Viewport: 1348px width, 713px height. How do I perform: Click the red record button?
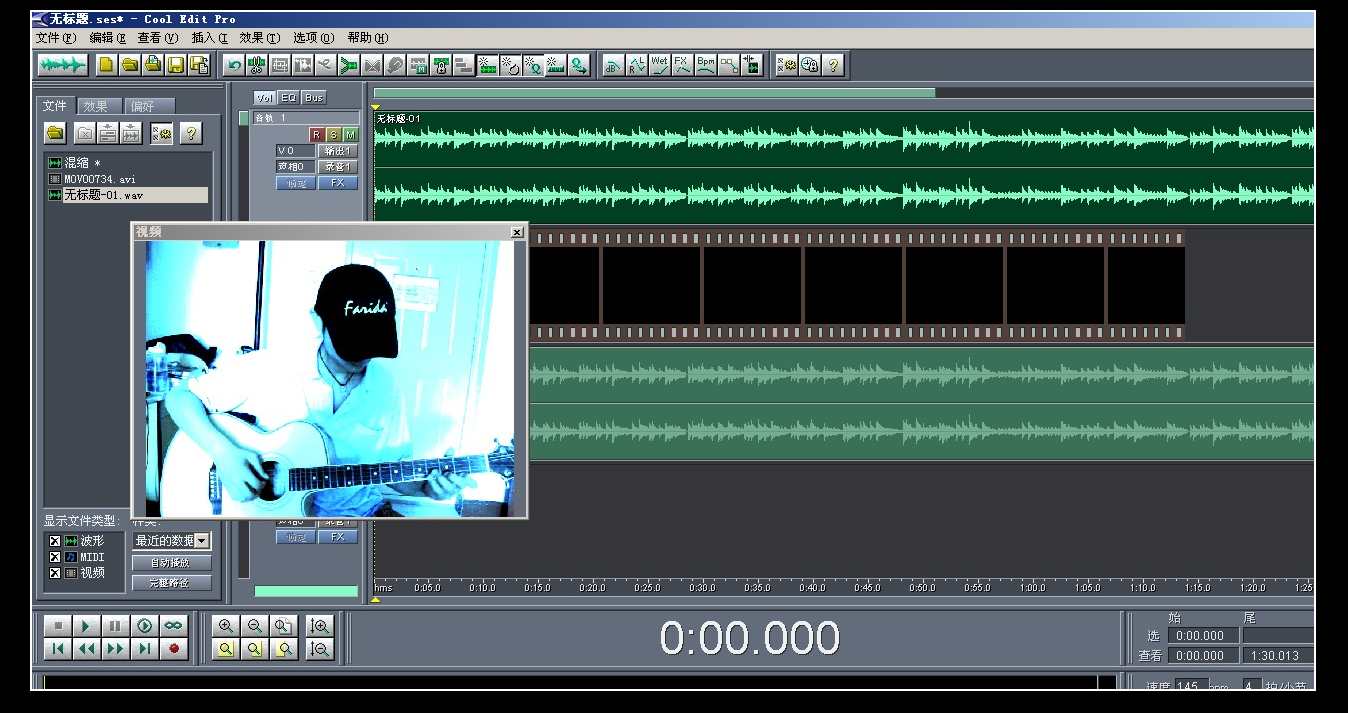174,648
